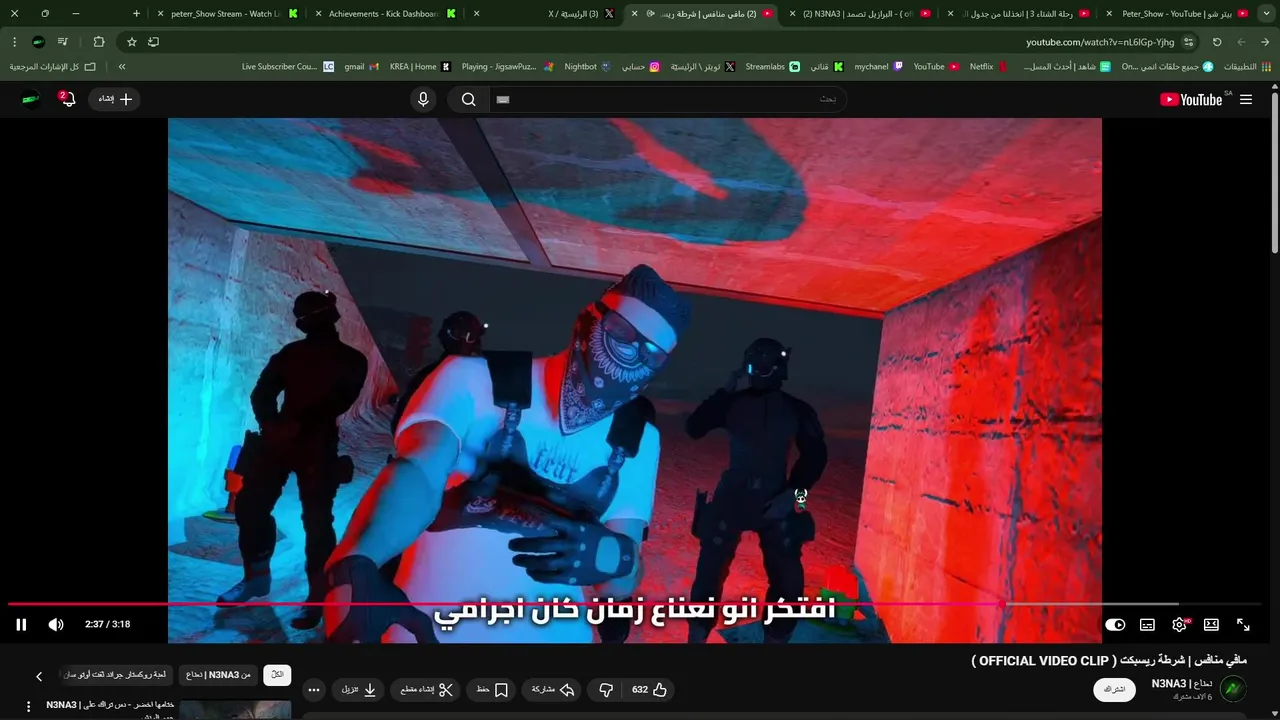The height and width of the screenshot is (720, 1280).
Task: Open more actions three-dot menu under video
Action: pos(314,690)
